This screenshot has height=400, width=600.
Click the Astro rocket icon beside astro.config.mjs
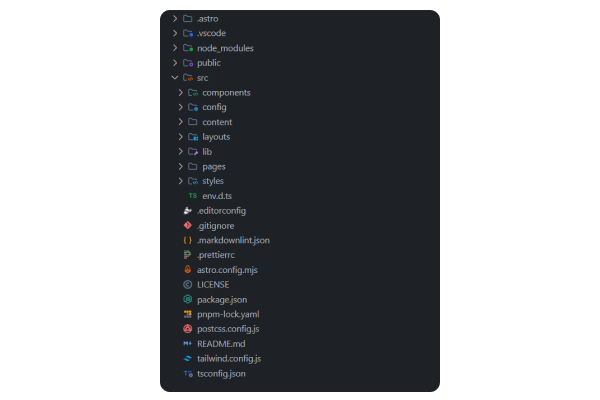pyautogui.click(x=187, y=270)
